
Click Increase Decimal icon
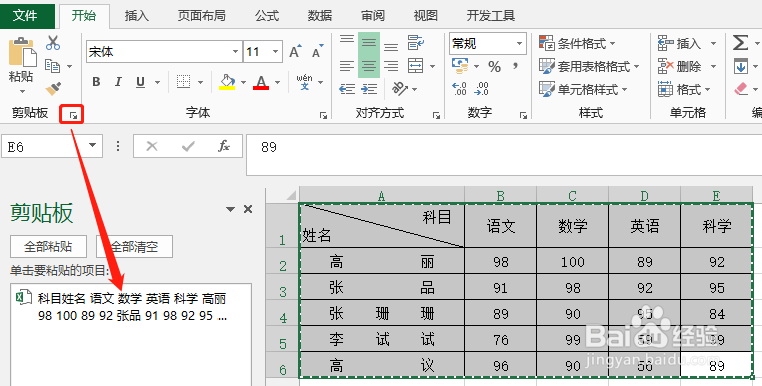459,88
